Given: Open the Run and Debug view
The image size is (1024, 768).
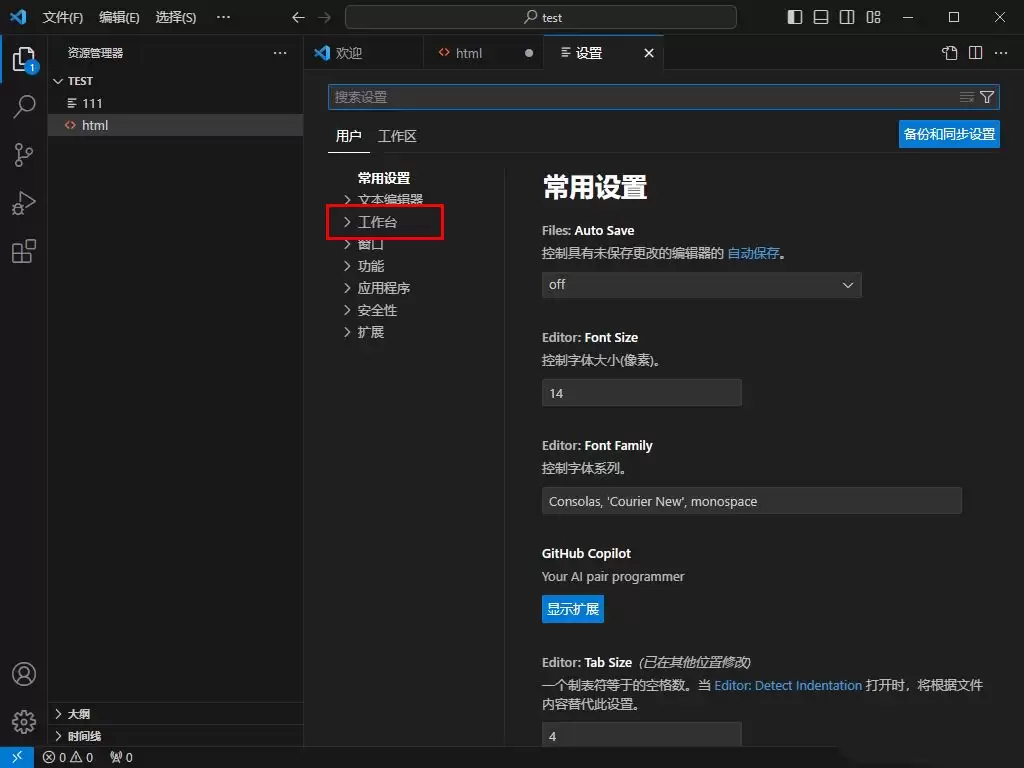Looking at the screenshot, I should coord(24,202).
